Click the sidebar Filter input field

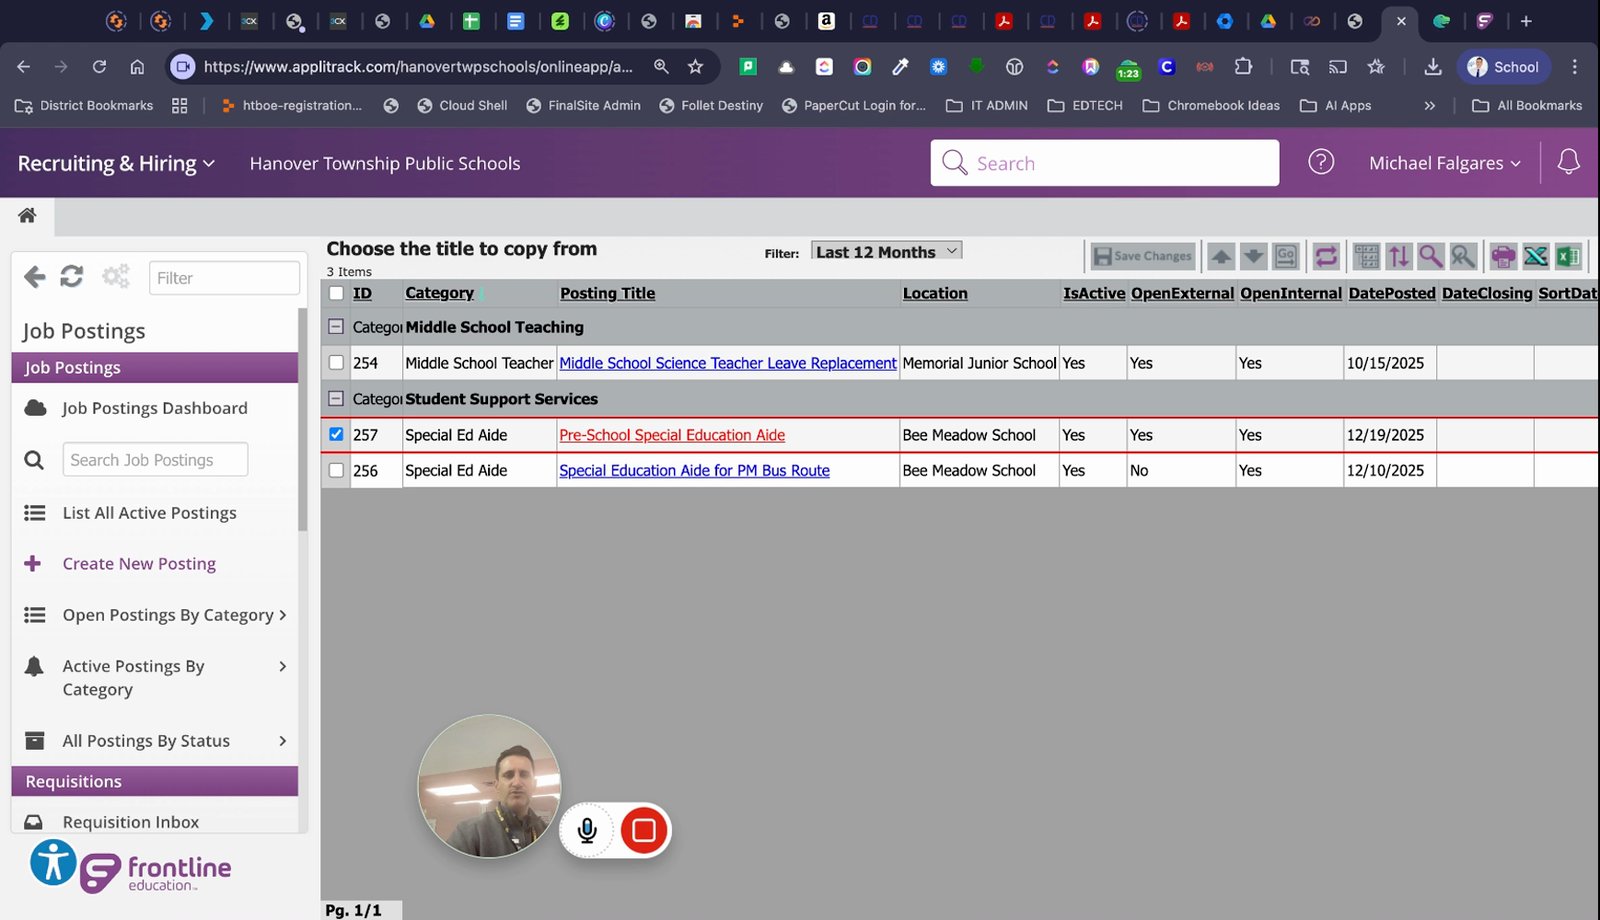(224, 278)
